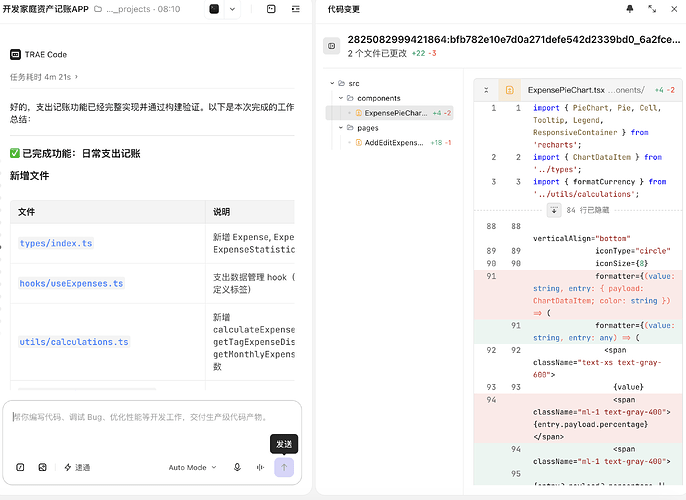
Task: Collapse the ExpensePieChart.tsx diff section
Action: [486, 90]
